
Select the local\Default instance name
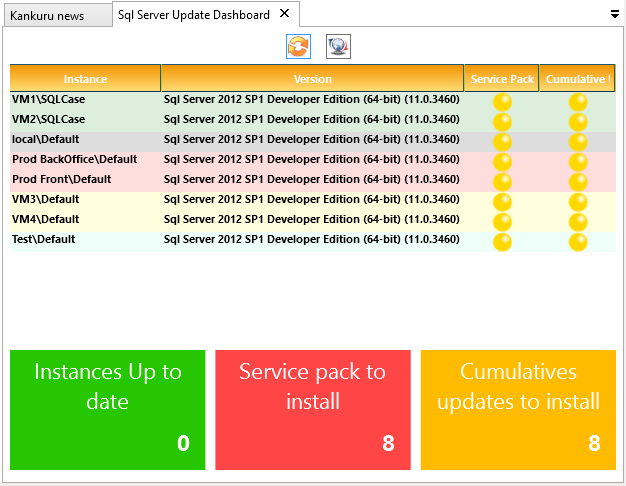[x=46, y=139]
